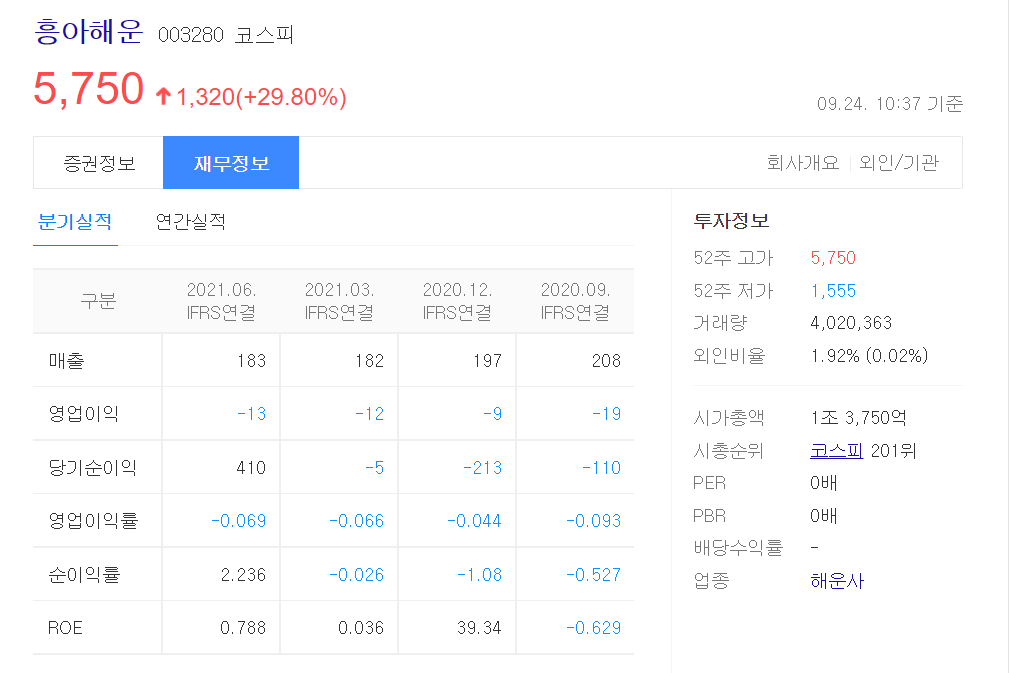Viewport: 1010px width, 673px height.
Task: Click the 순이익률 value 2.236
Action: point(243,574)
